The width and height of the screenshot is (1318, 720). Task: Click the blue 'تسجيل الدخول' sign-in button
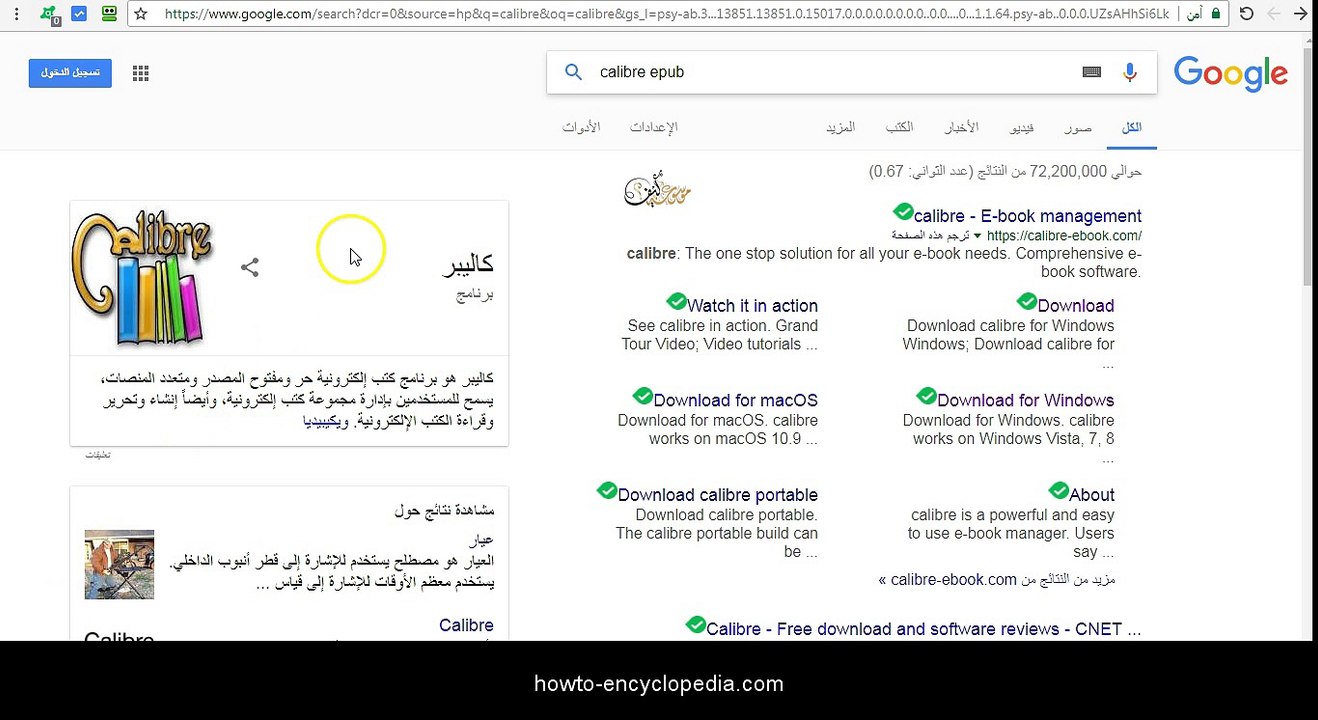tap(70, 73)
